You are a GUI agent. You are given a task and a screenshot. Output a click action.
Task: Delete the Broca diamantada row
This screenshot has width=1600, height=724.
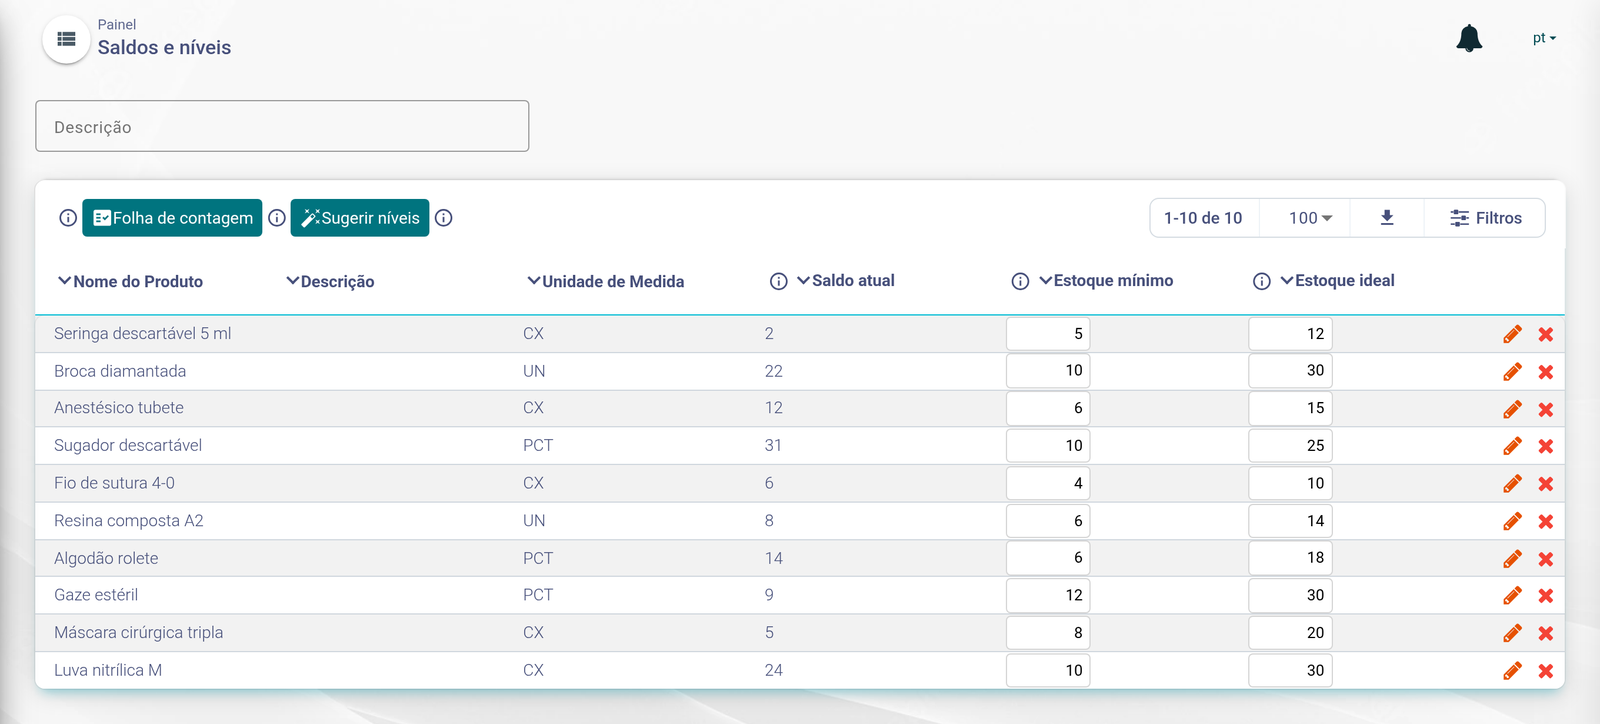click(x=1546, y=372)
